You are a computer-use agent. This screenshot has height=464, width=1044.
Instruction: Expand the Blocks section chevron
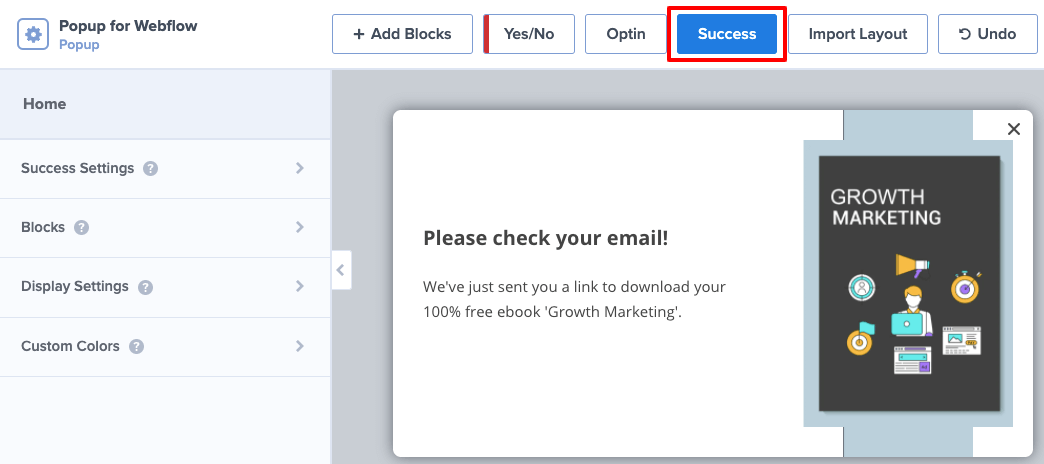coord(299,227)
